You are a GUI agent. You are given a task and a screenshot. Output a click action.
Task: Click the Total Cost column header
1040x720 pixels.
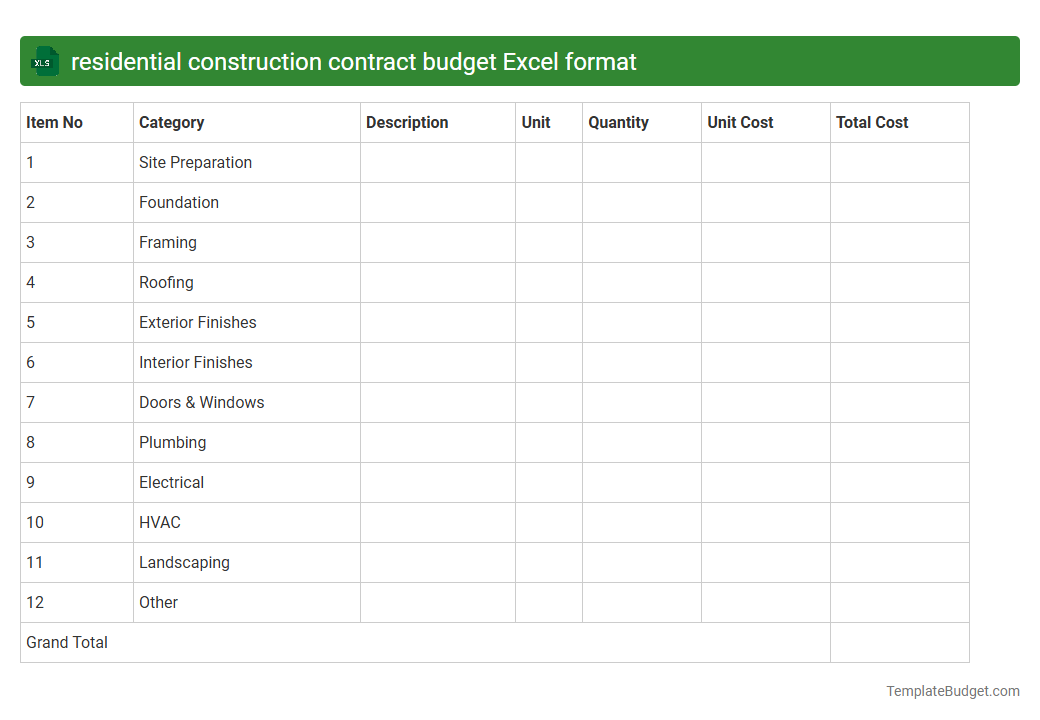click(871, 122)
